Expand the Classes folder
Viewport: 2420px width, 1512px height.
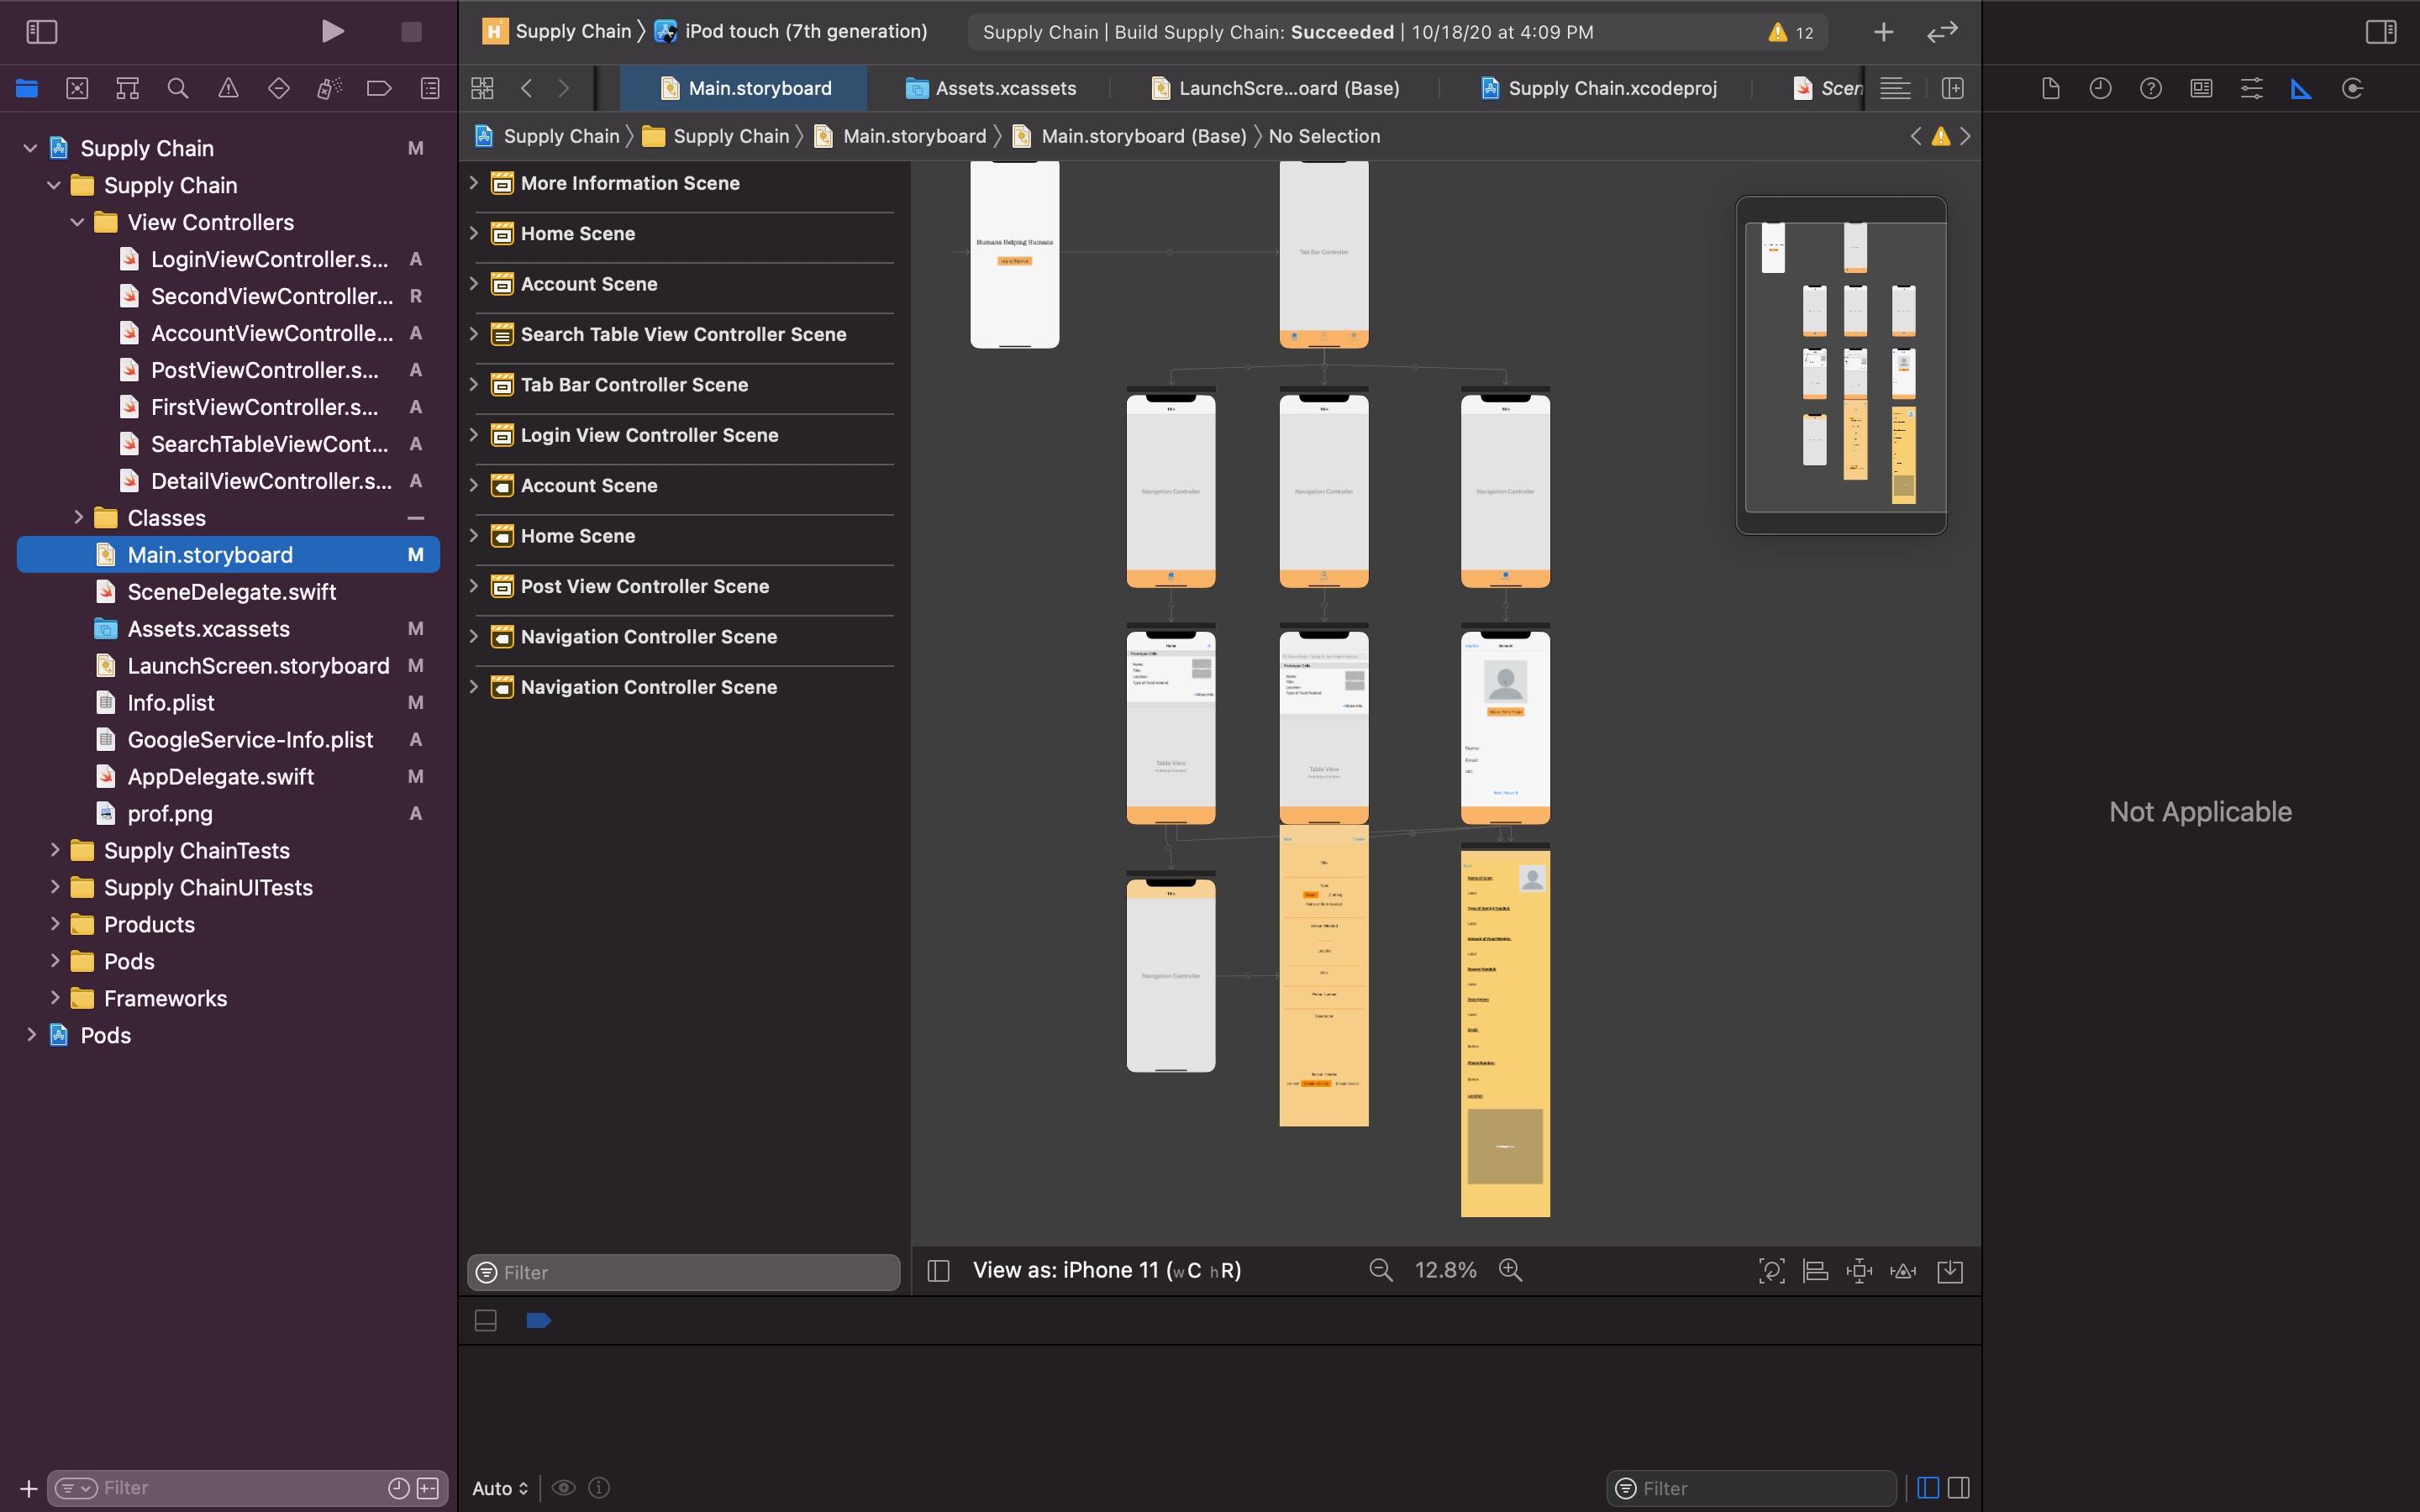[78, 517]
